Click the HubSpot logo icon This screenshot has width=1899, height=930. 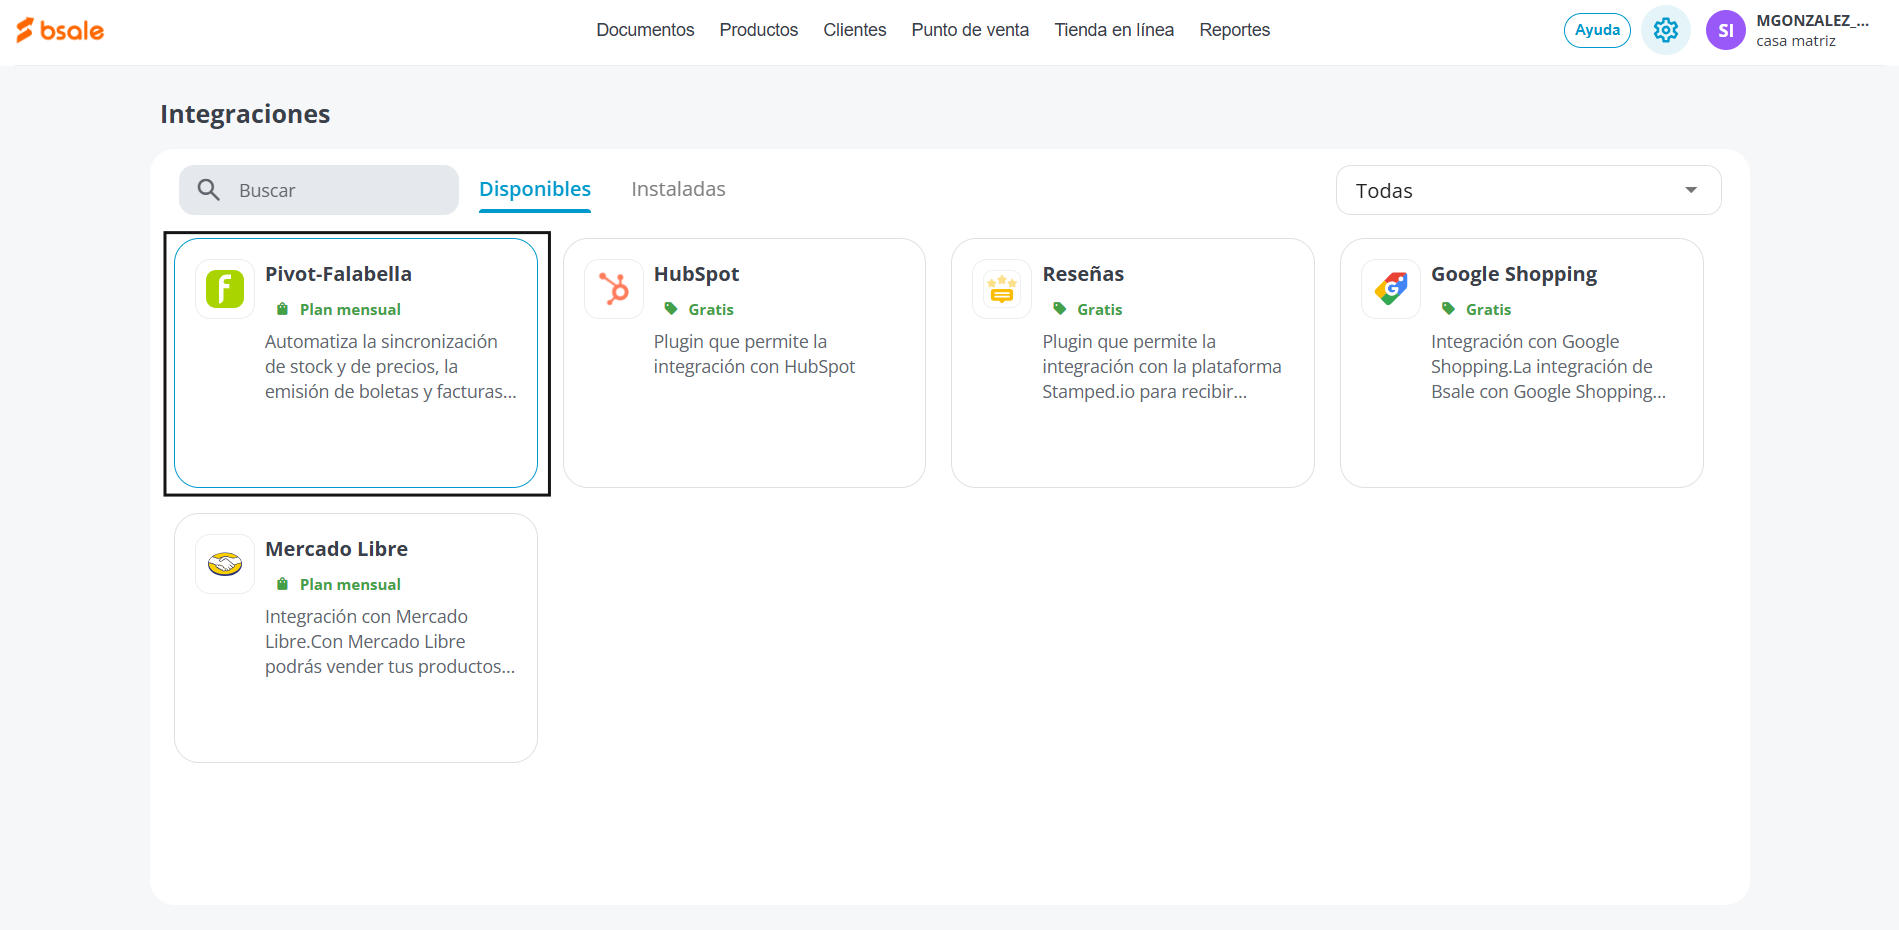pyautogui.click(x=614, y=289)
